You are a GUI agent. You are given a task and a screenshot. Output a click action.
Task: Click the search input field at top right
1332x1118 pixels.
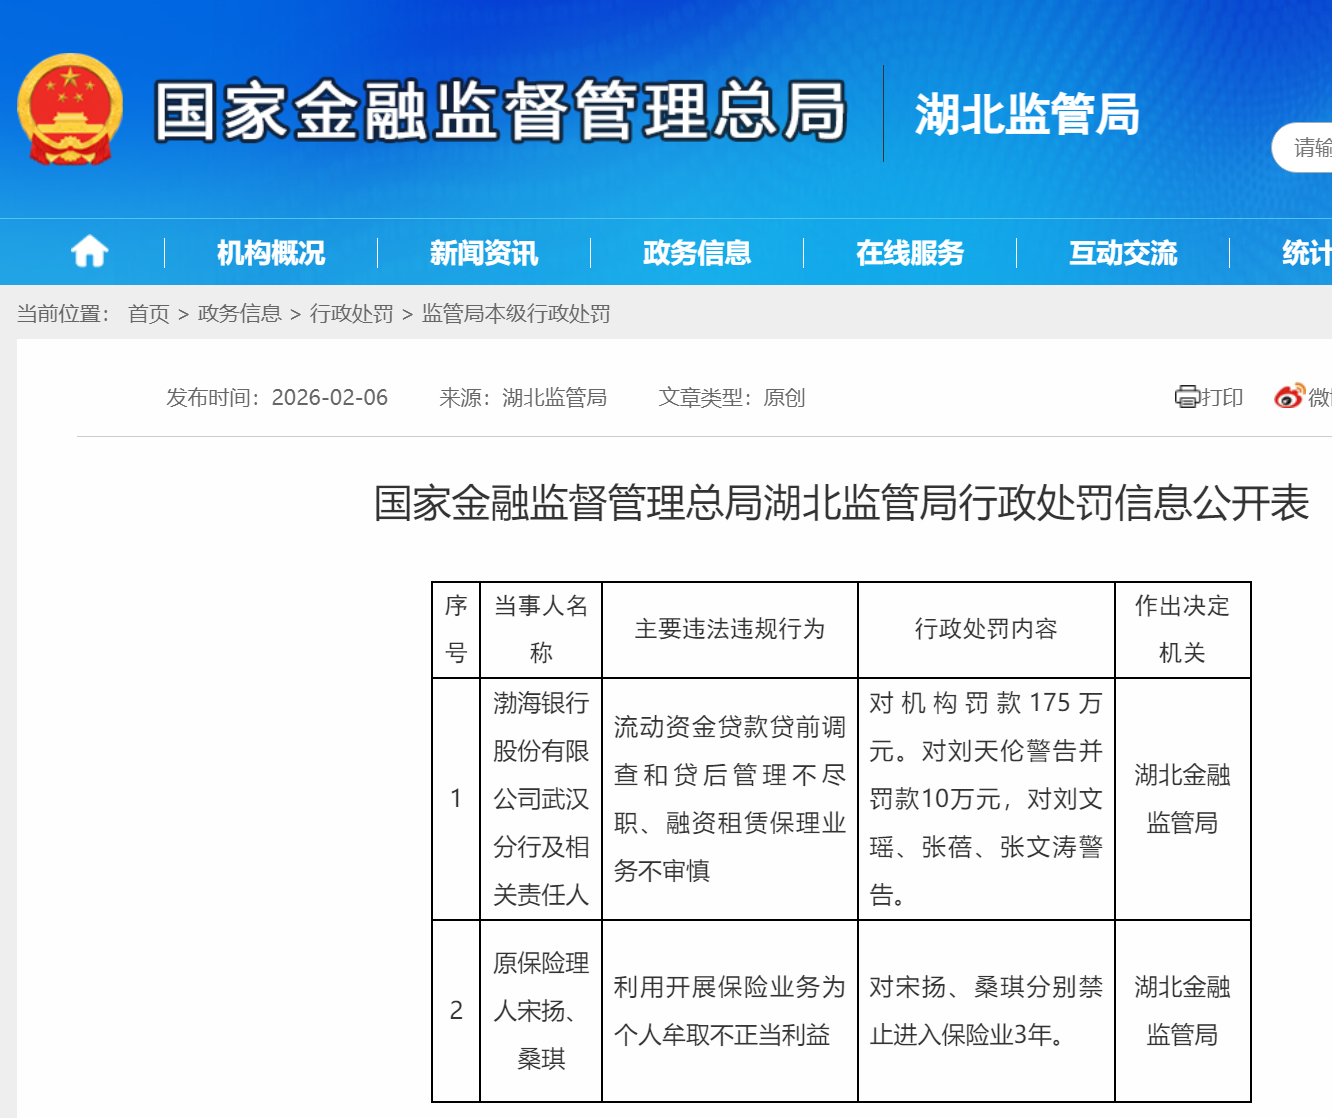tap(1305, 148)
